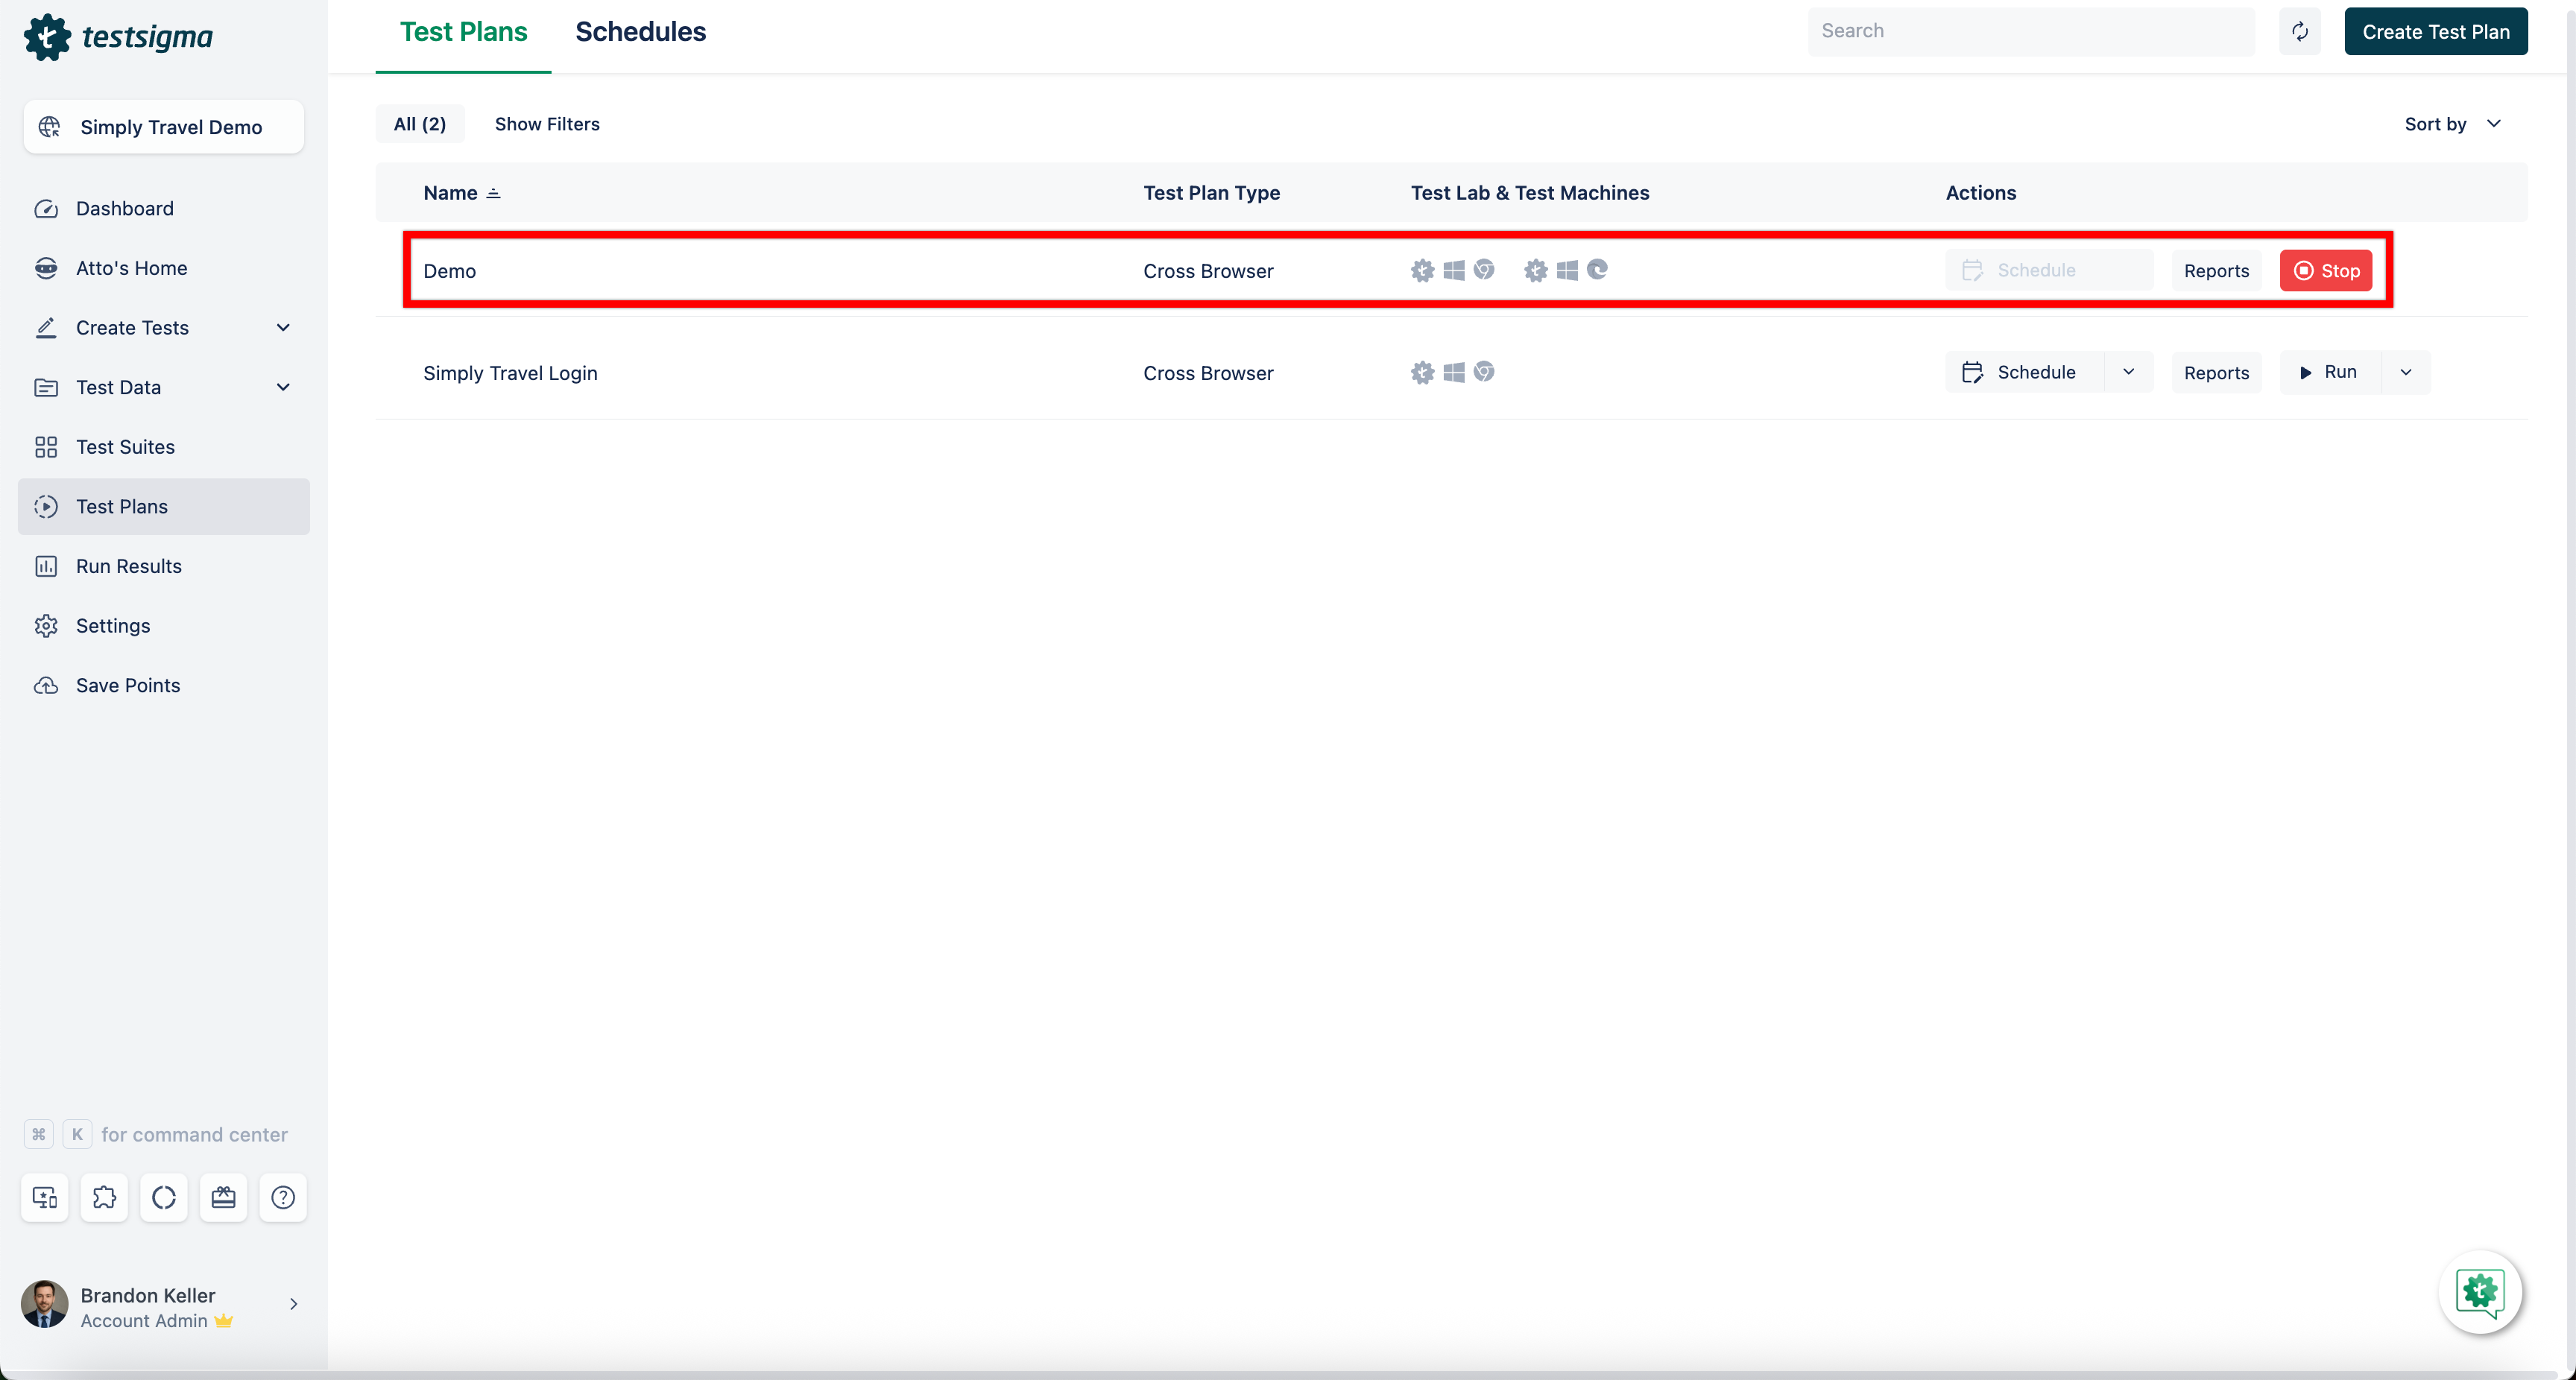This screenshot has height=1380, width=2576.
Task: Click the Name column sort icon
Action: pyautogui.click(x=493, y=193)
